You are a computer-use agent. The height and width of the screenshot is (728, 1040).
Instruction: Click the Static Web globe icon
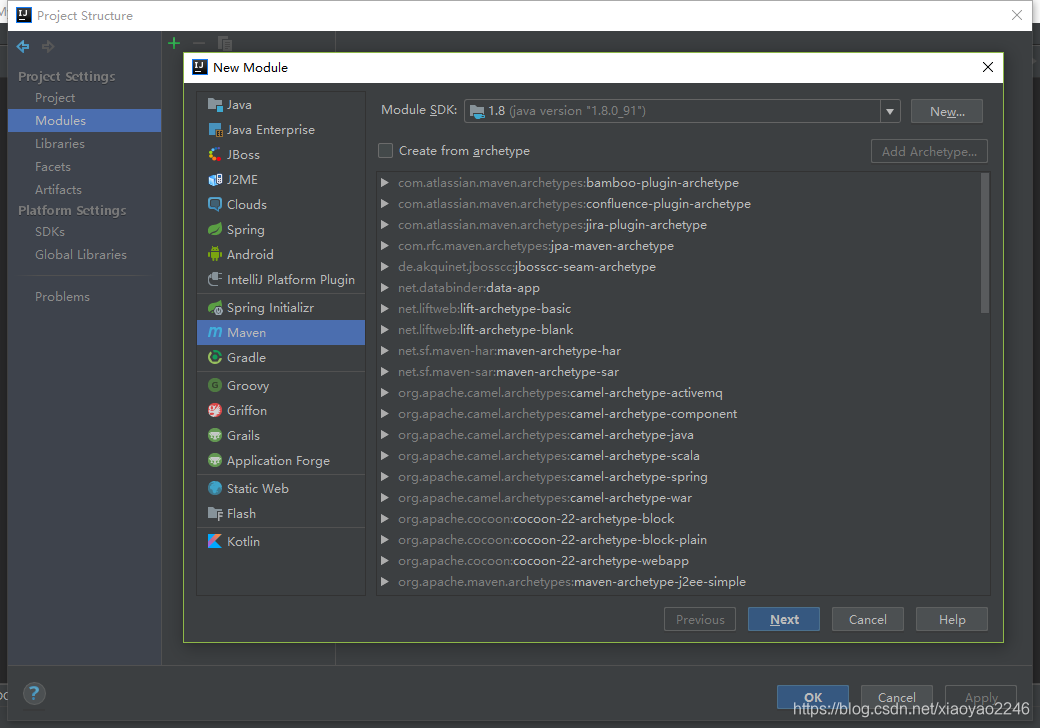215,489
